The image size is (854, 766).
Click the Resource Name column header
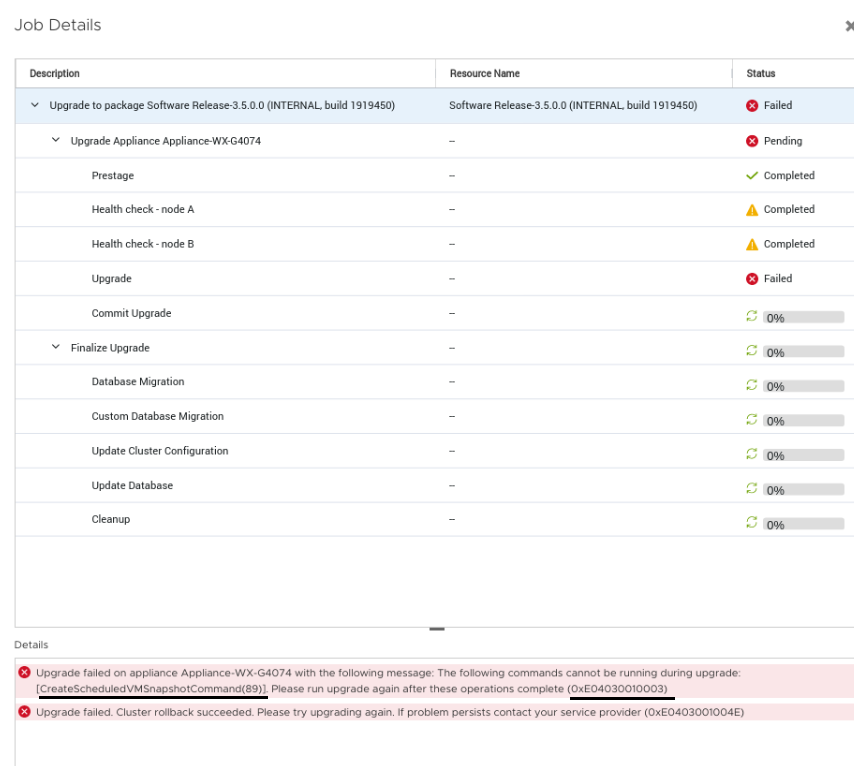[x=484, y=74]
